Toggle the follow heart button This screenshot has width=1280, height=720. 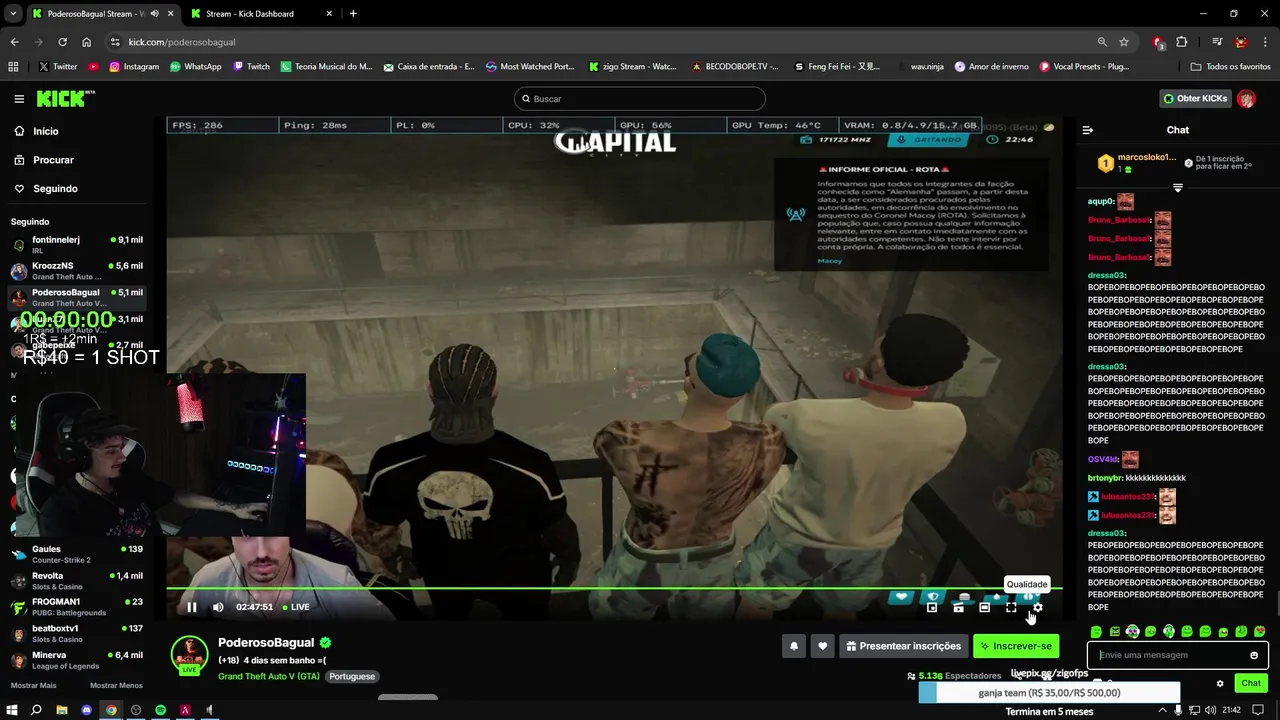pos(823,646)
